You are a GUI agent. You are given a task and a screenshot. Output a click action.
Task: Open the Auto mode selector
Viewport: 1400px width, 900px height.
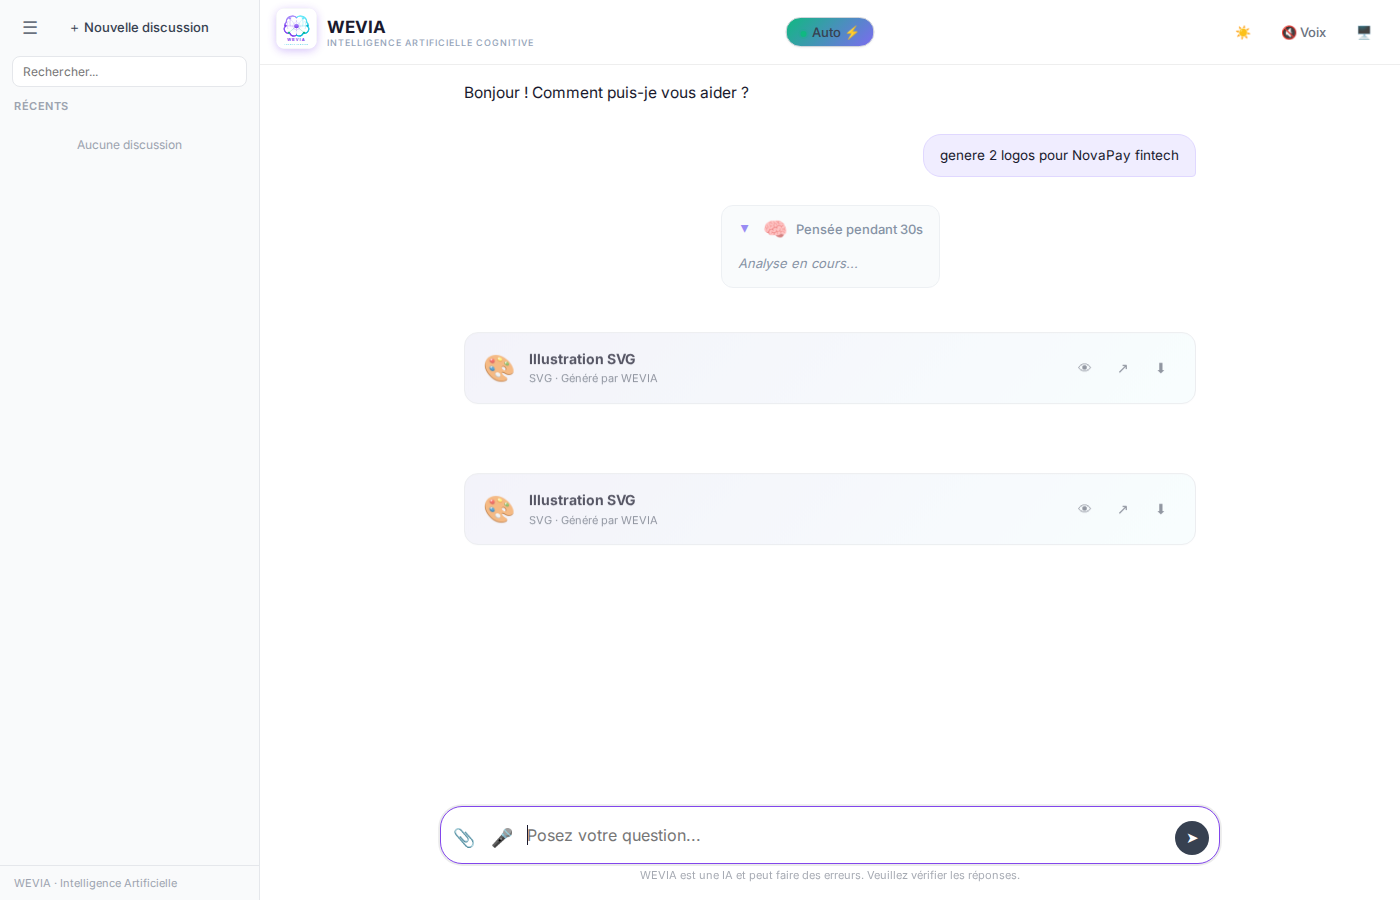coord(829,32)
